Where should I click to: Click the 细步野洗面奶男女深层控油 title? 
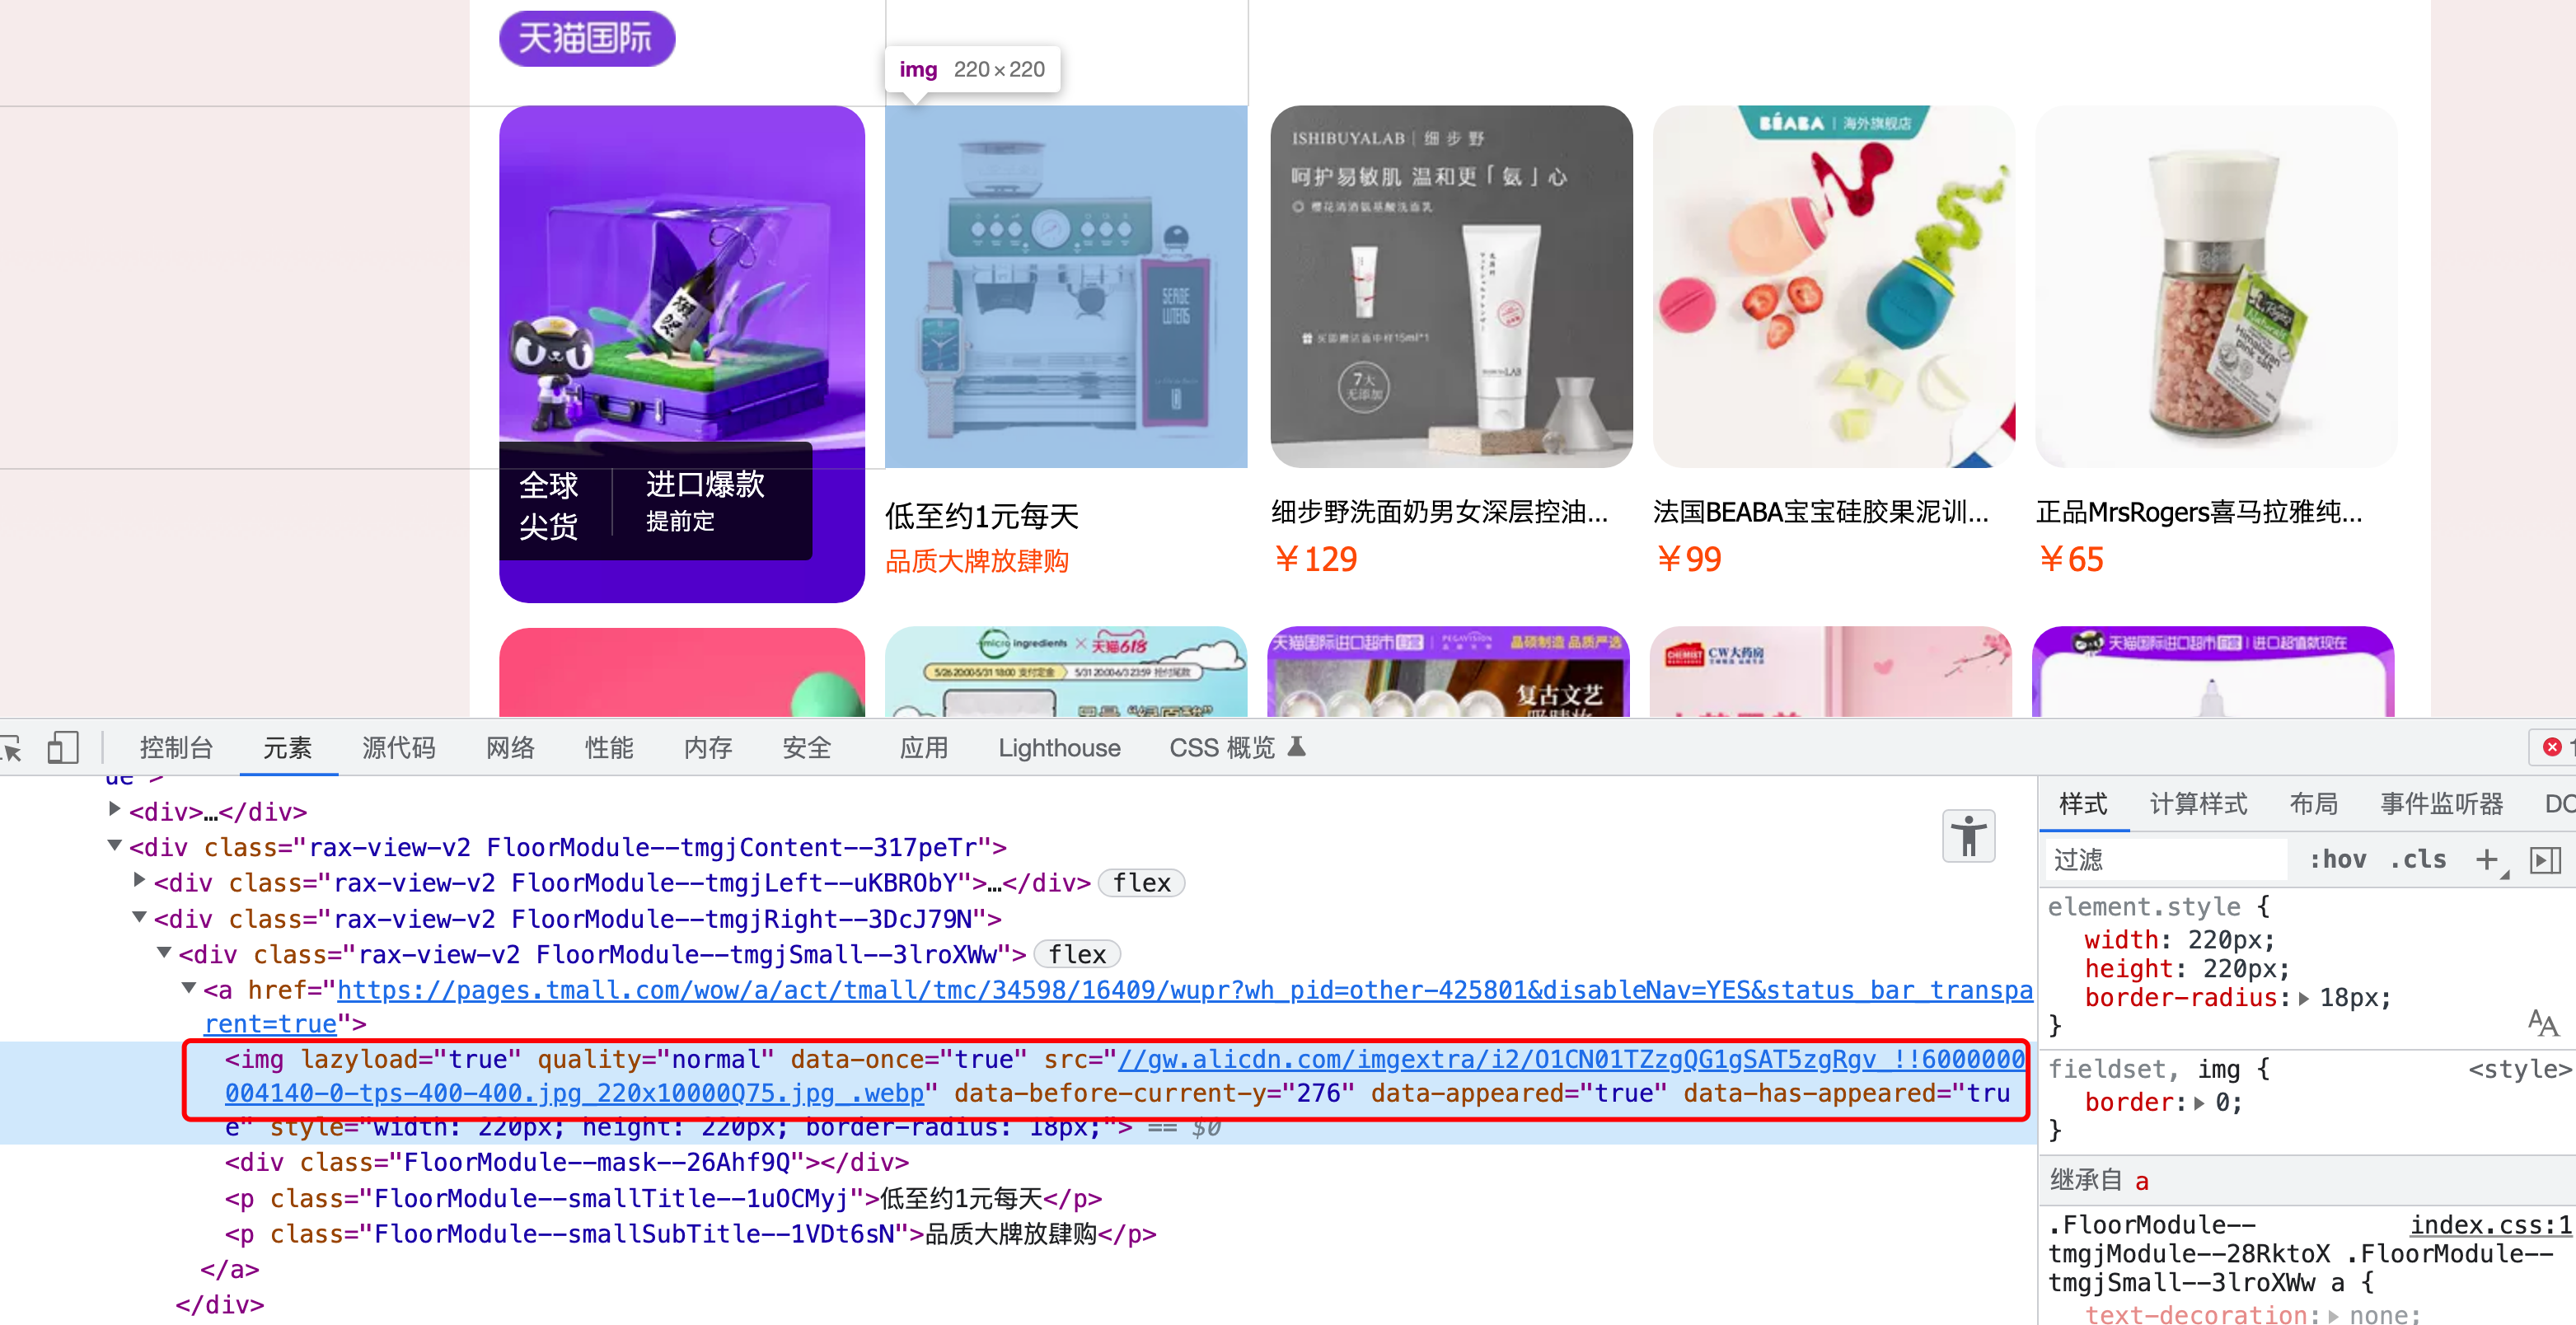[x=1440, y=512]
